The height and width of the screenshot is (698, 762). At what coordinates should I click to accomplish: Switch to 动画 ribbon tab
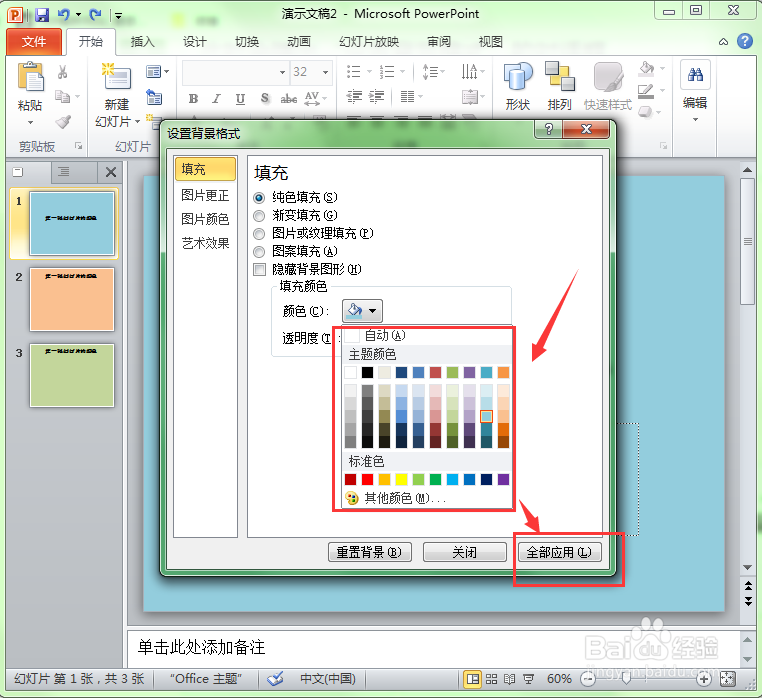point(299,42)
